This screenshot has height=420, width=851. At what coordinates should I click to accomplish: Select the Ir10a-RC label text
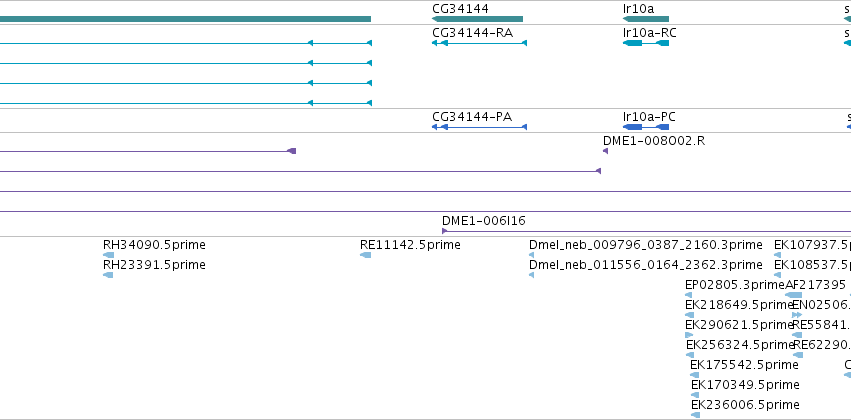point(650,33)
